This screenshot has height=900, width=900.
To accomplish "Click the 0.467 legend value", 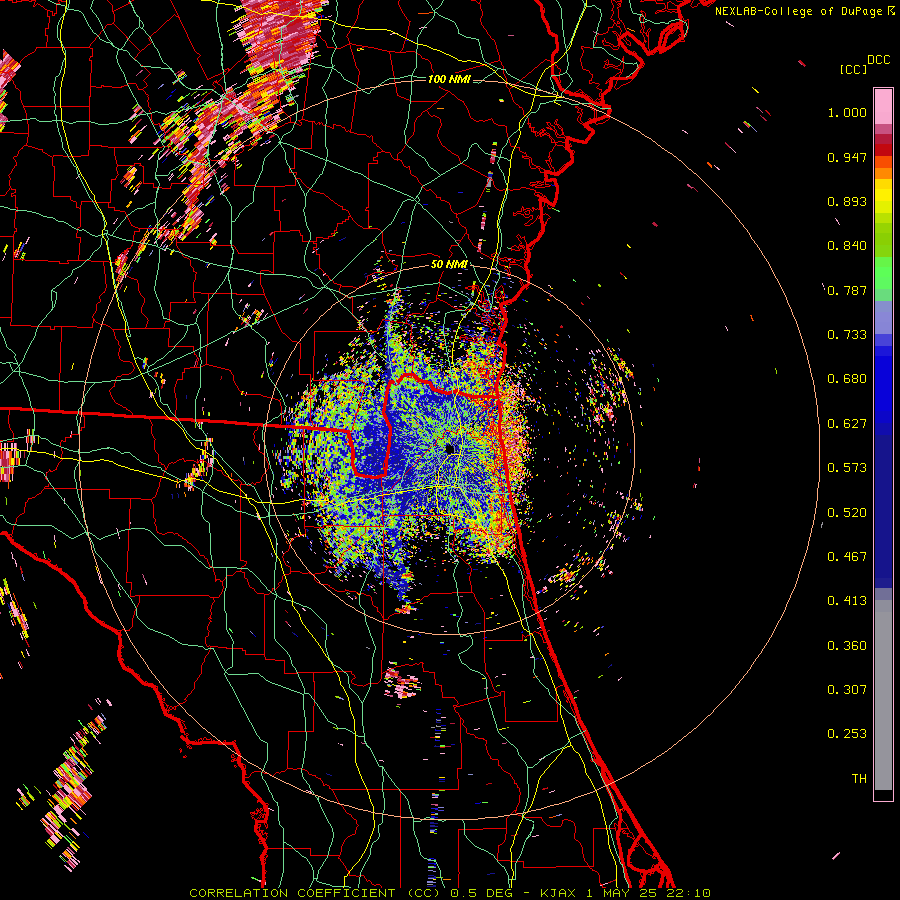I will tap(847, 557).
